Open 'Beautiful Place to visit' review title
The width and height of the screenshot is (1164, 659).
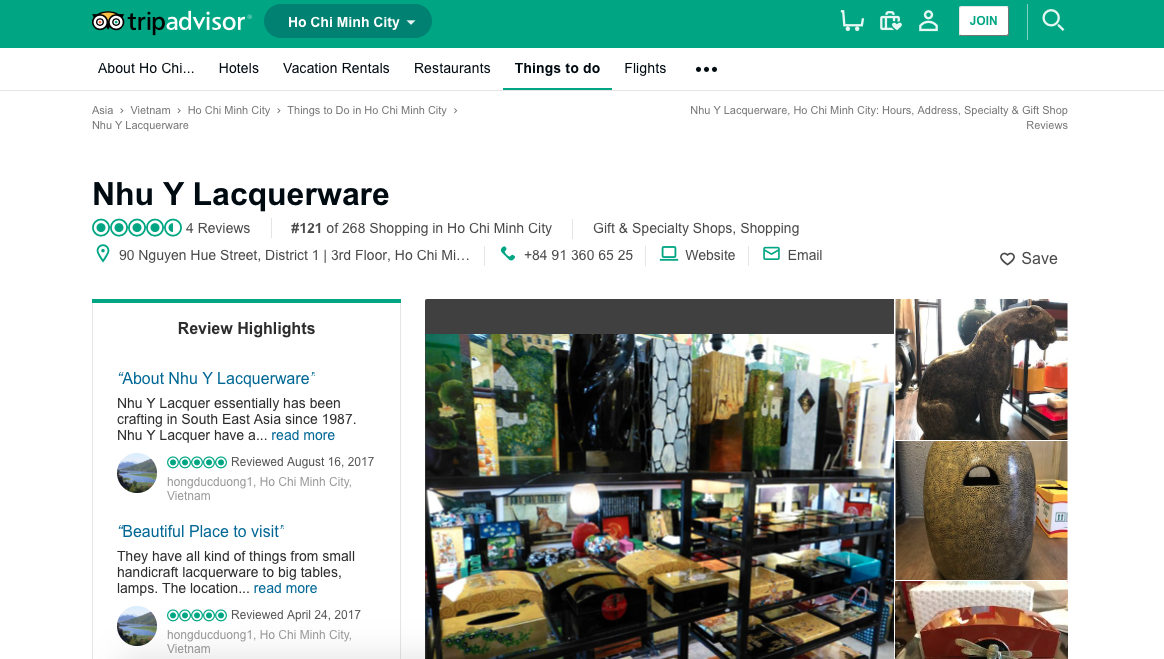point(200,531)
